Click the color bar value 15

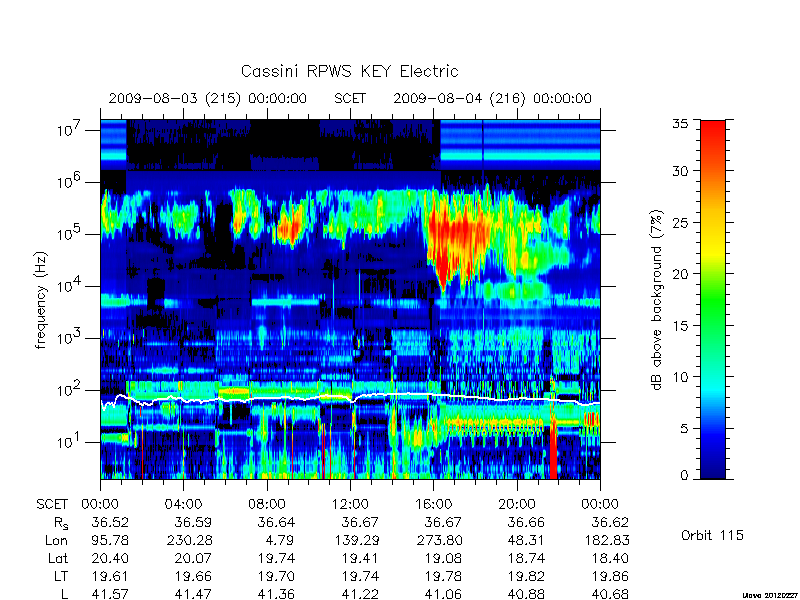pos(680,325)
